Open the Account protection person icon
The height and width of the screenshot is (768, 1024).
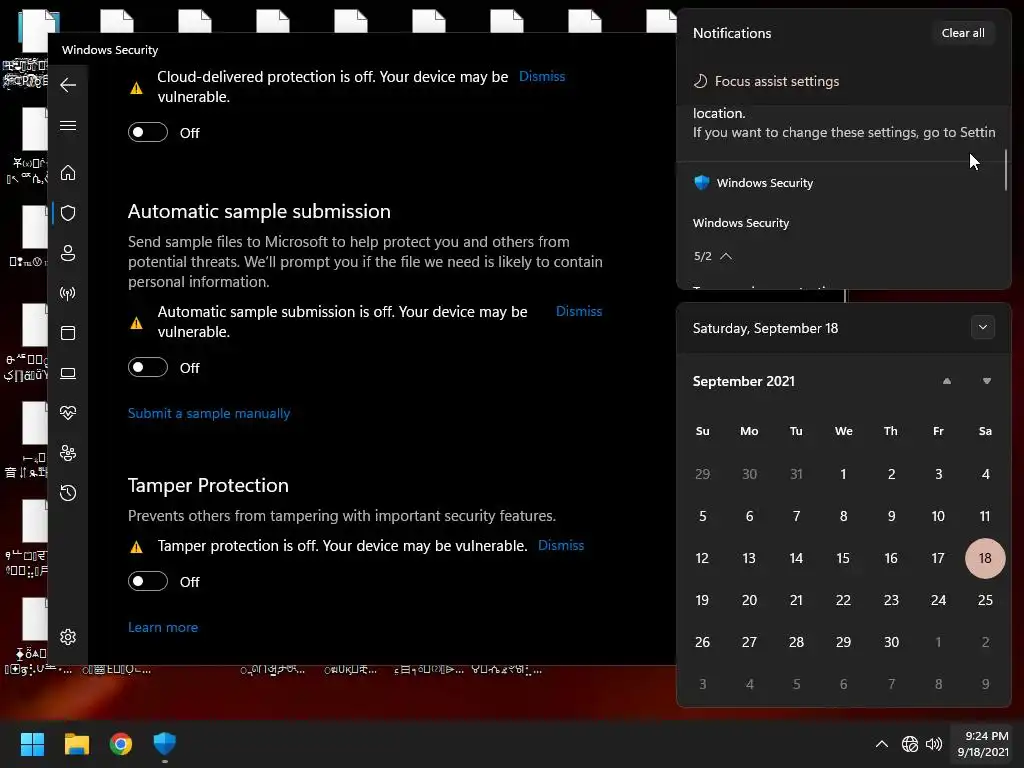tap(68, 253)
